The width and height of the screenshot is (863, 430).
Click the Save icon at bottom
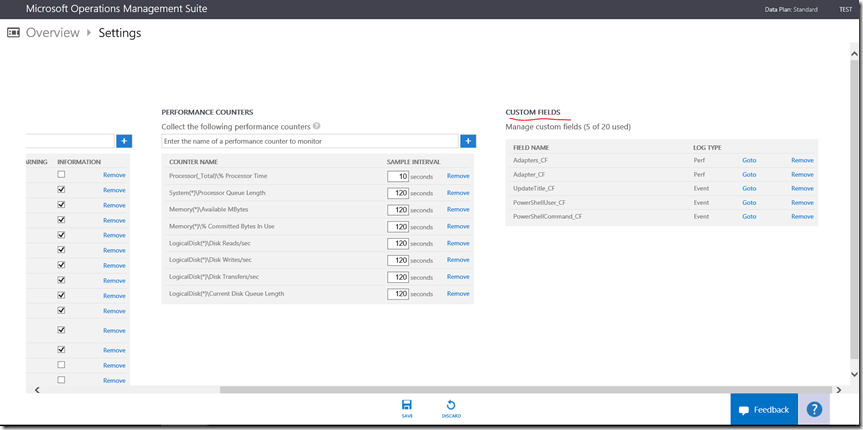407,406
